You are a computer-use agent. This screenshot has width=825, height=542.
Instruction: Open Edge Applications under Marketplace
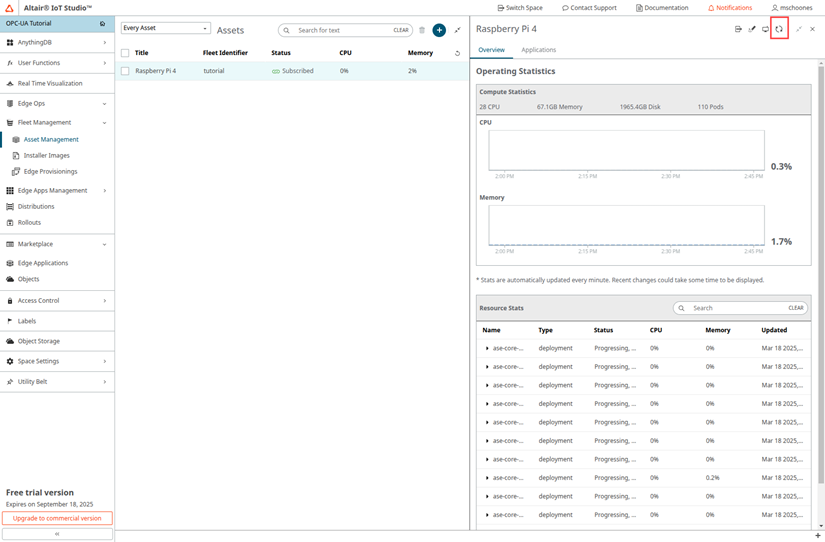(x=43, y=263)
